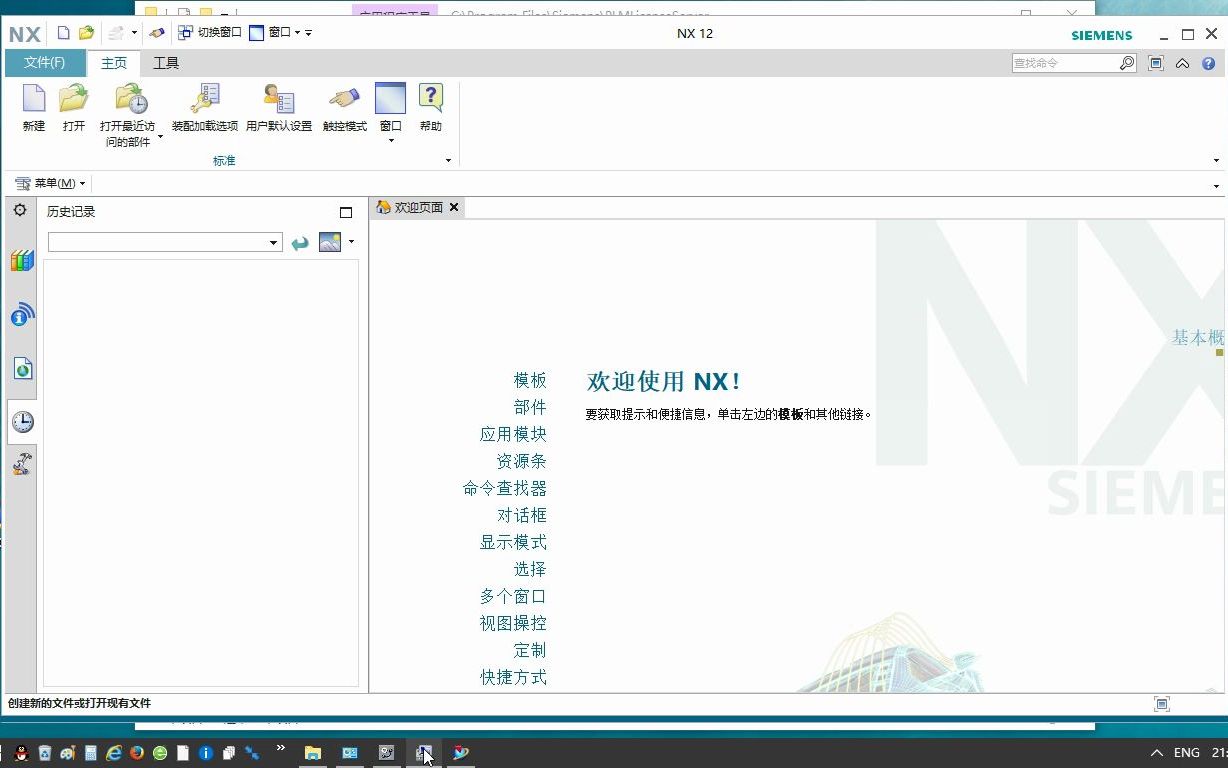
Task: Open the history search combo box dropdown
Action: pos(272,241)
